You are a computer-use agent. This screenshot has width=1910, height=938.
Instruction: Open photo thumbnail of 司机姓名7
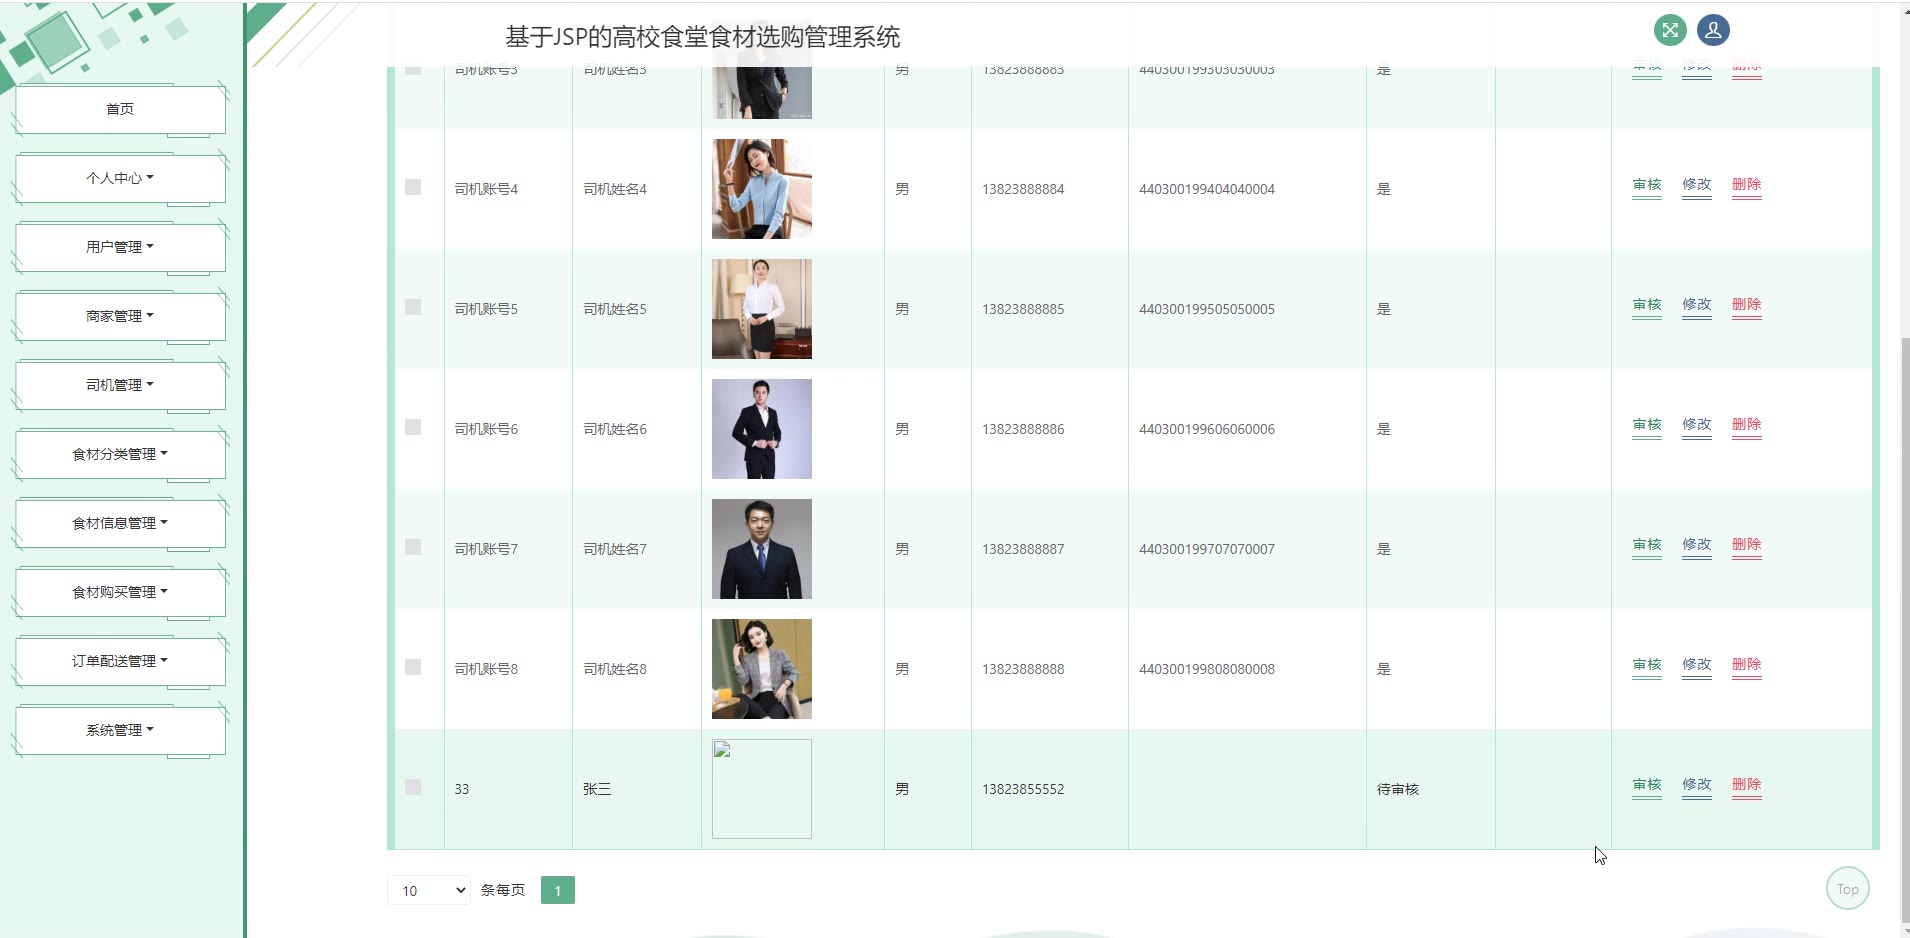point(762,549)
